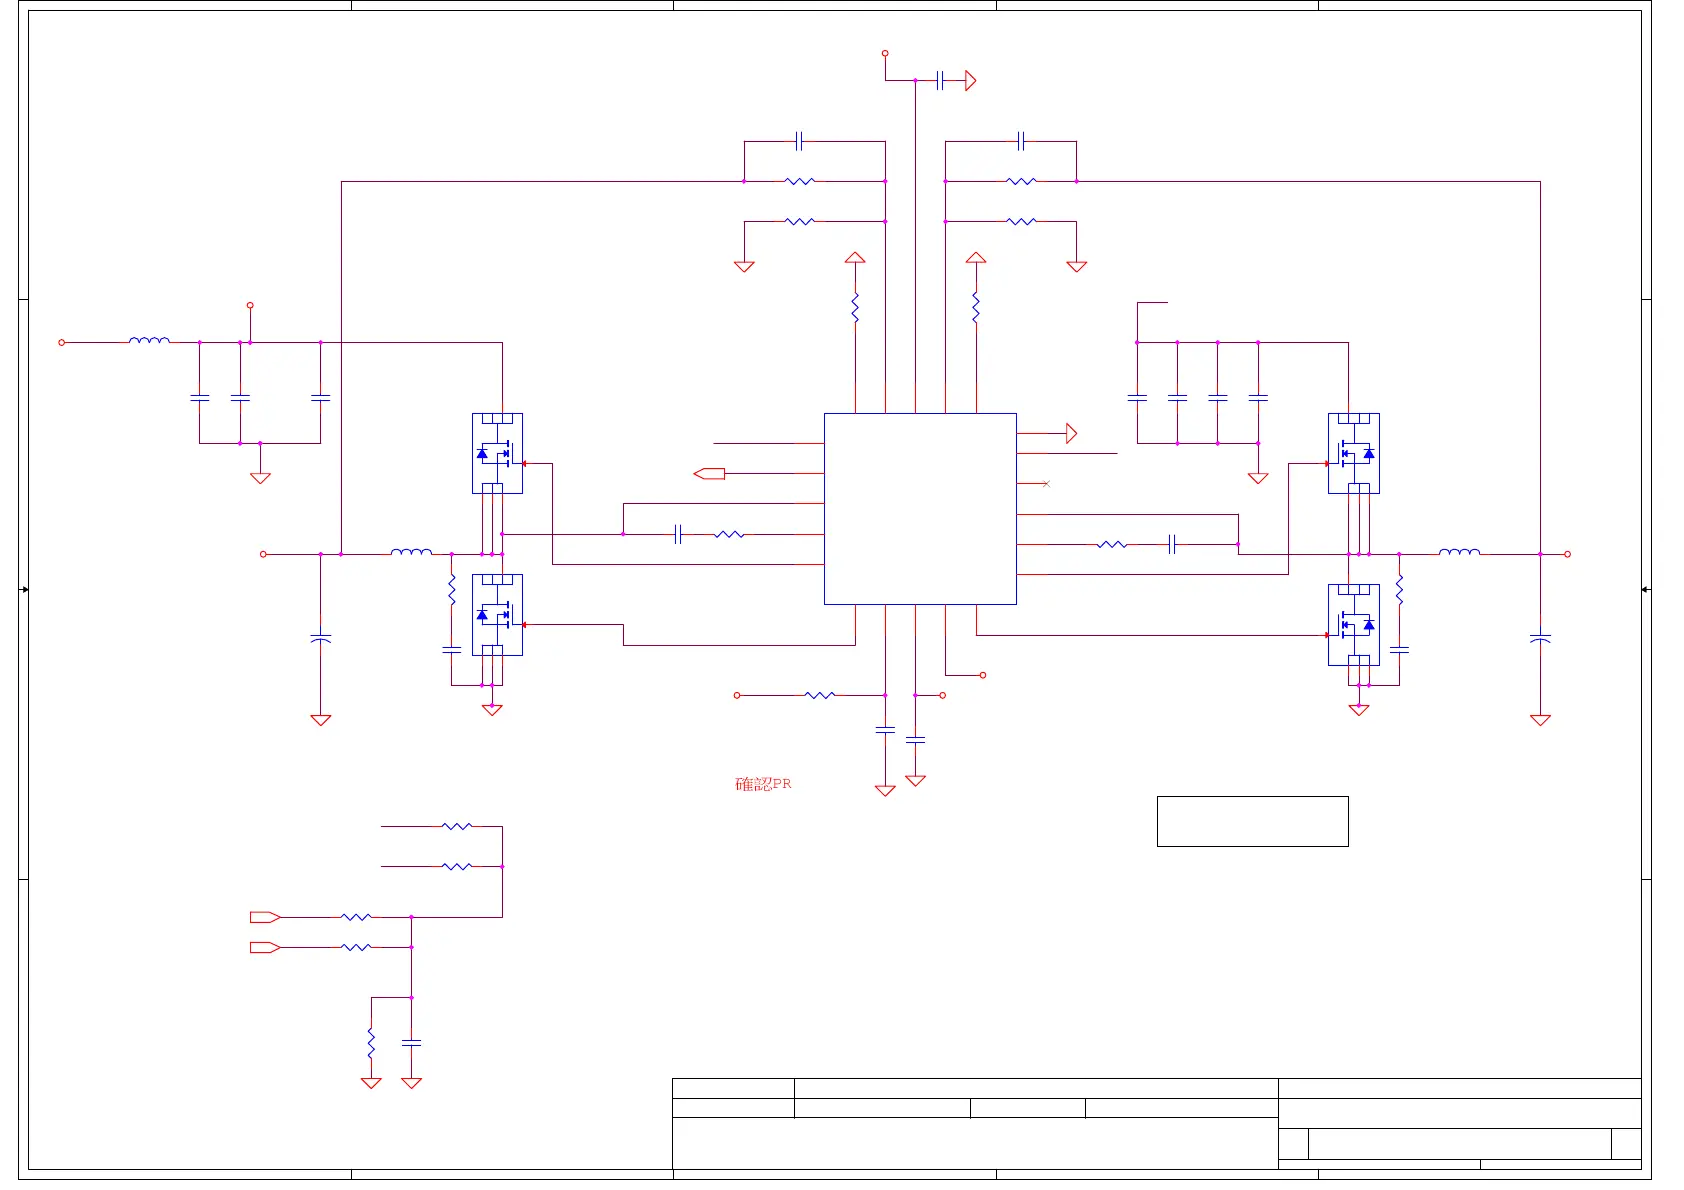Select the inductor beside the far-right output terminal
Image resolution: width=1684 pixels, height=1190 pixels.
(x=1459, y=552)
